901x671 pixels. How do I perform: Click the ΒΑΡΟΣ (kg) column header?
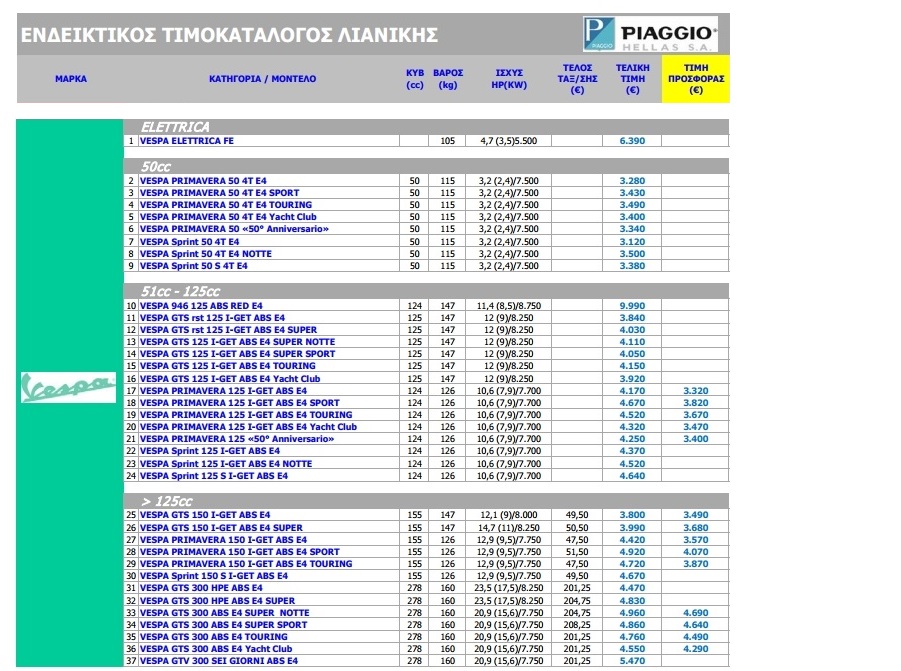(x=448, y=79)
